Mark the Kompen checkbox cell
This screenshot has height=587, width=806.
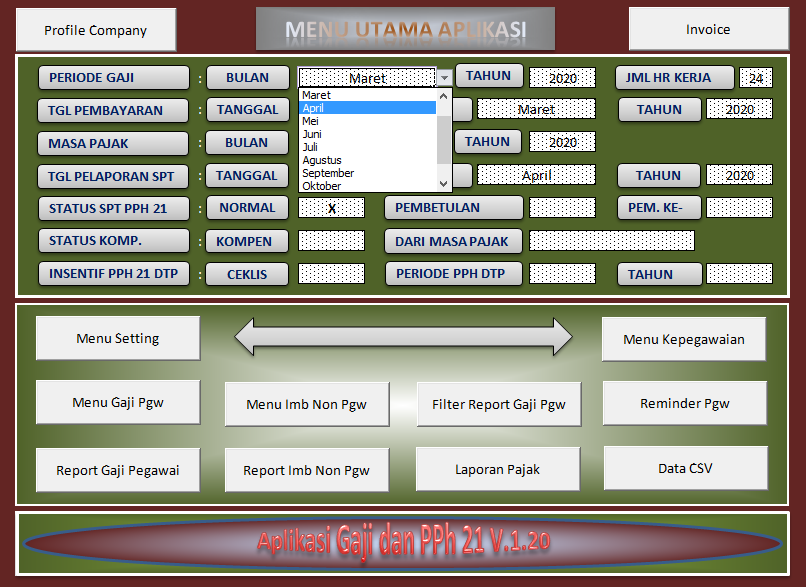coord(332,241)
